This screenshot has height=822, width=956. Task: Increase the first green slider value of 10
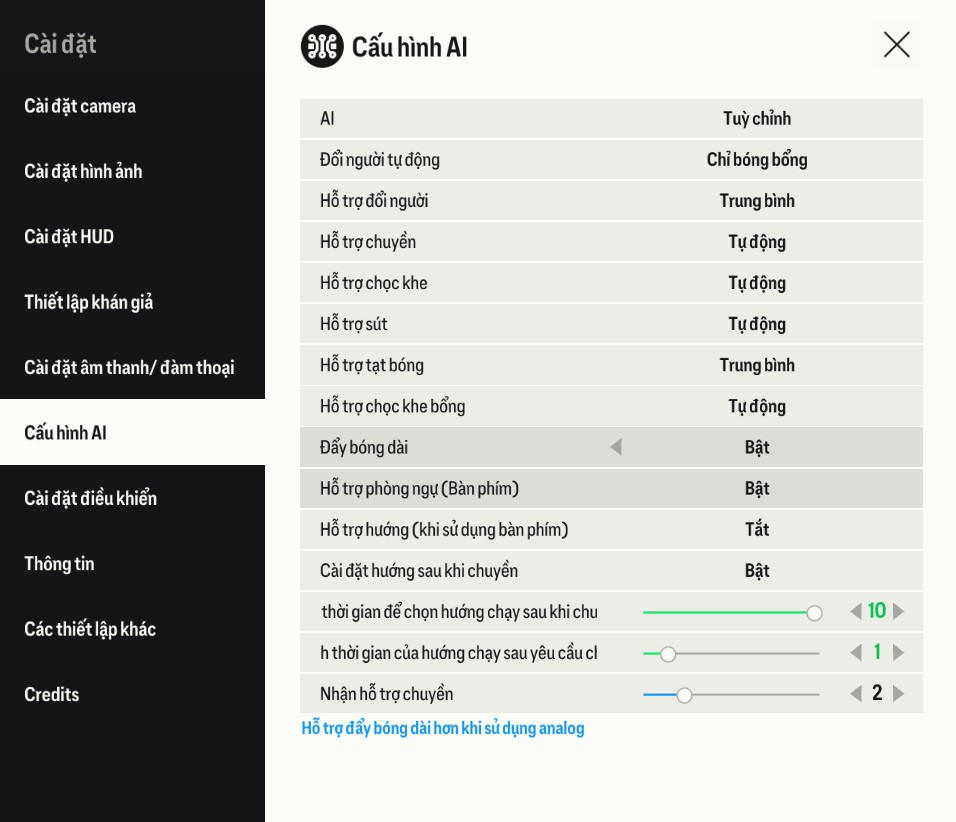coord(899,611)
